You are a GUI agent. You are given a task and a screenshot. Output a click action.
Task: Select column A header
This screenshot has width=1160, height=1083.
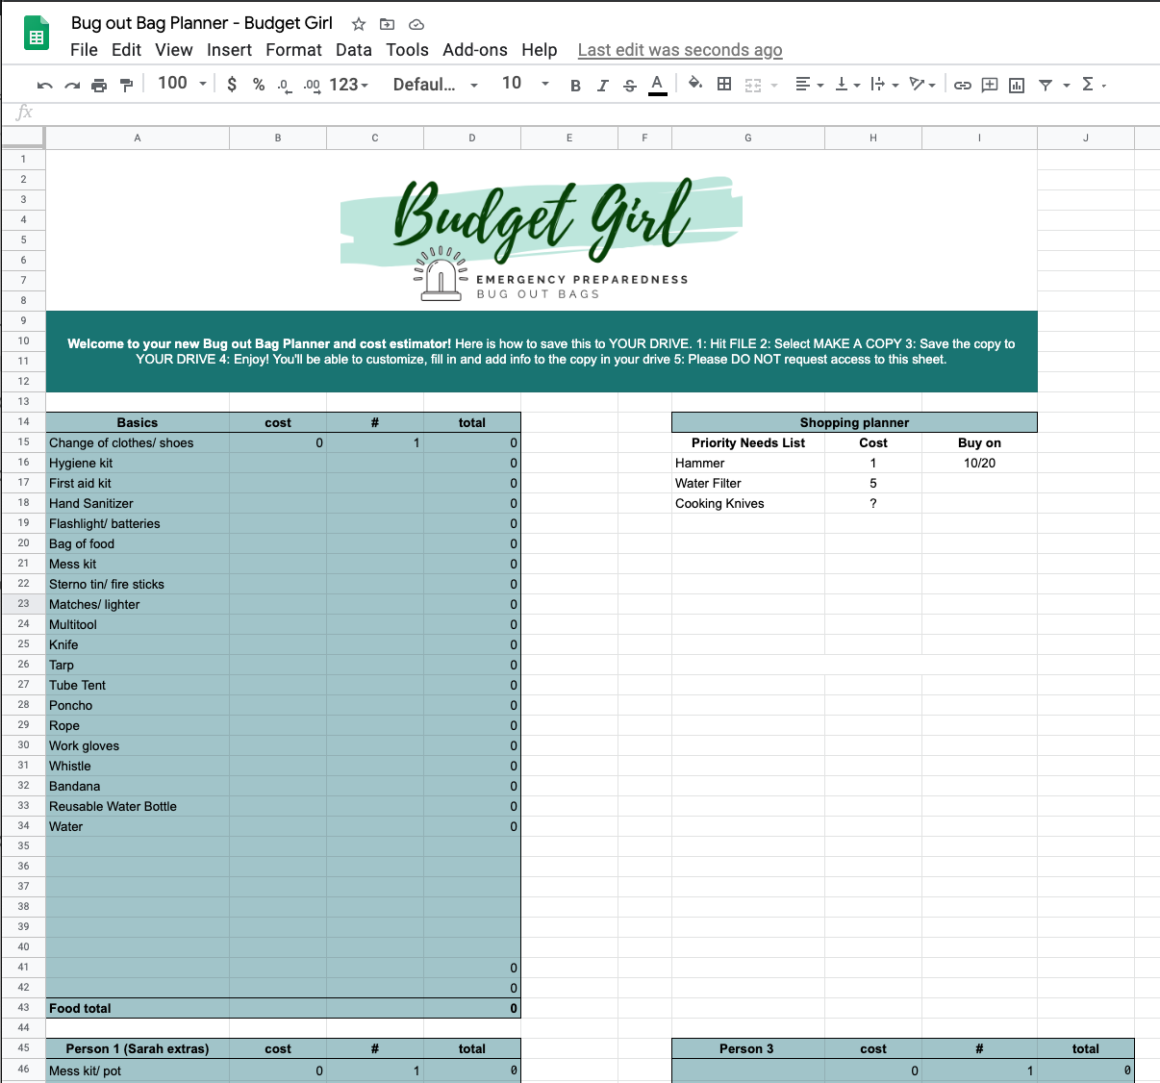coord(138,138)
